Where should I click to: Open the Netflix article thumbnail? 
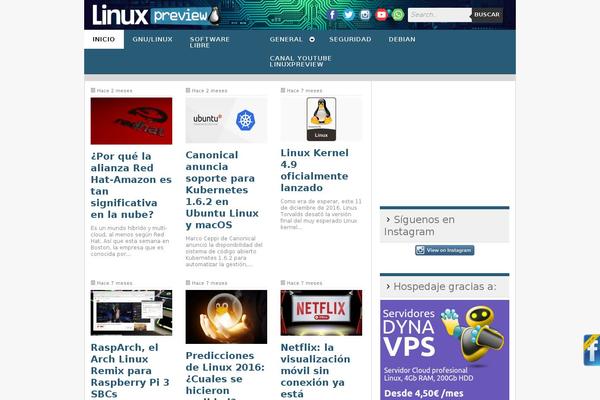pos(321,313)
